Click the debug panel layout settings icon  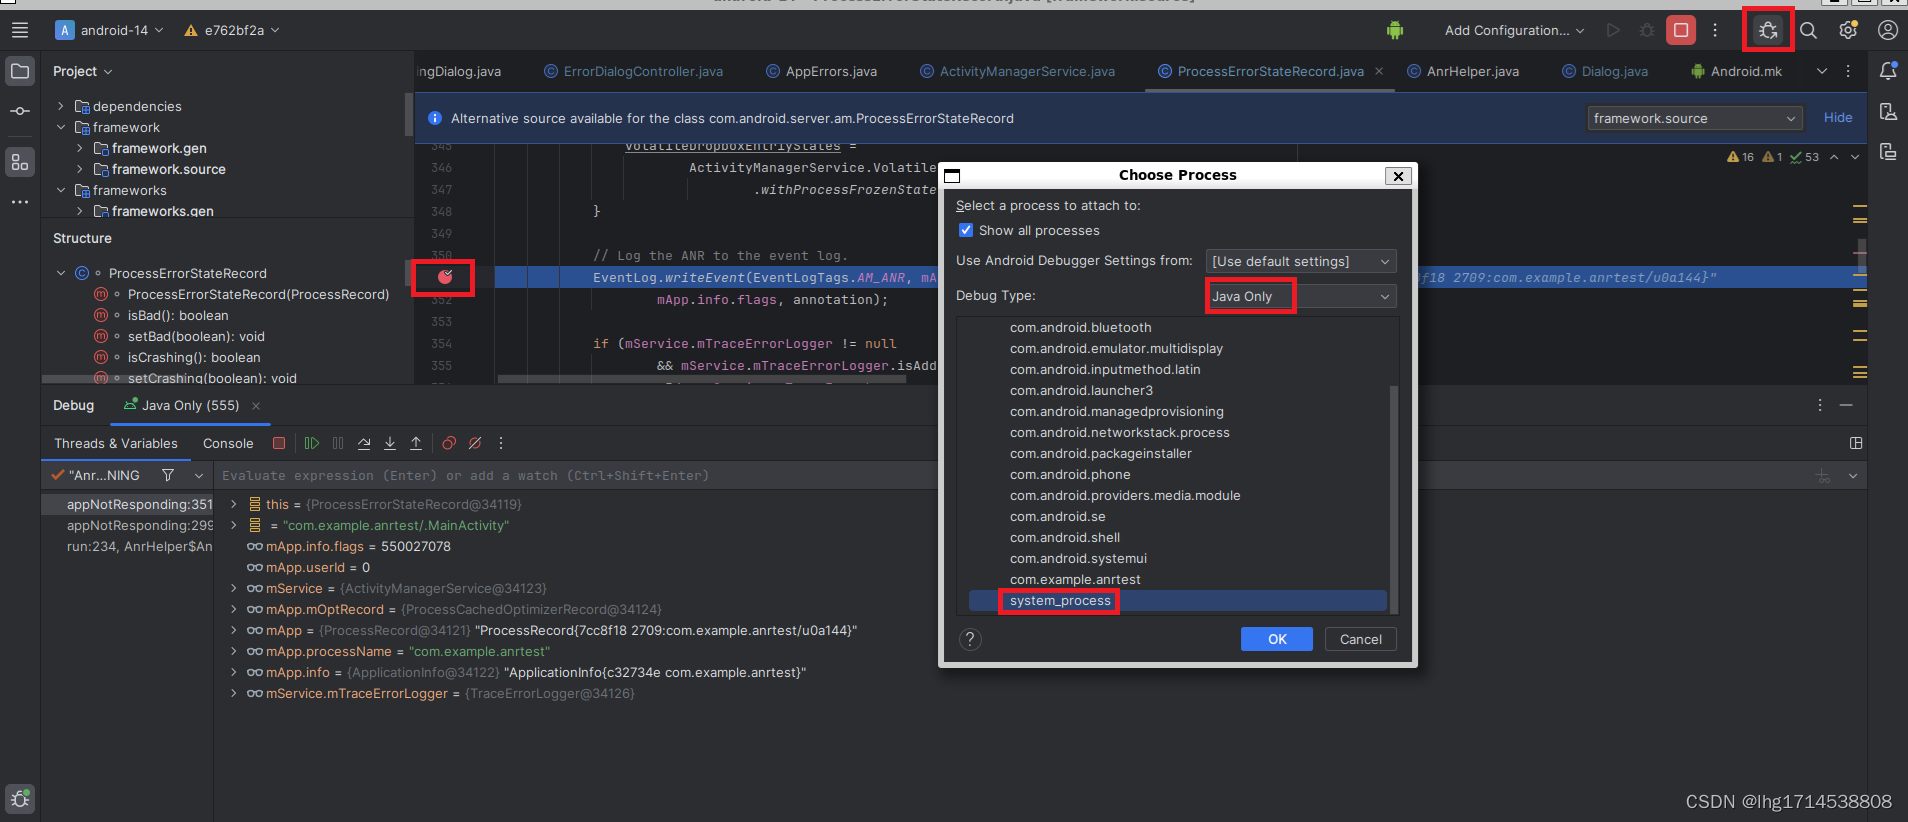pyautogui.click(x=1856, y=443)
